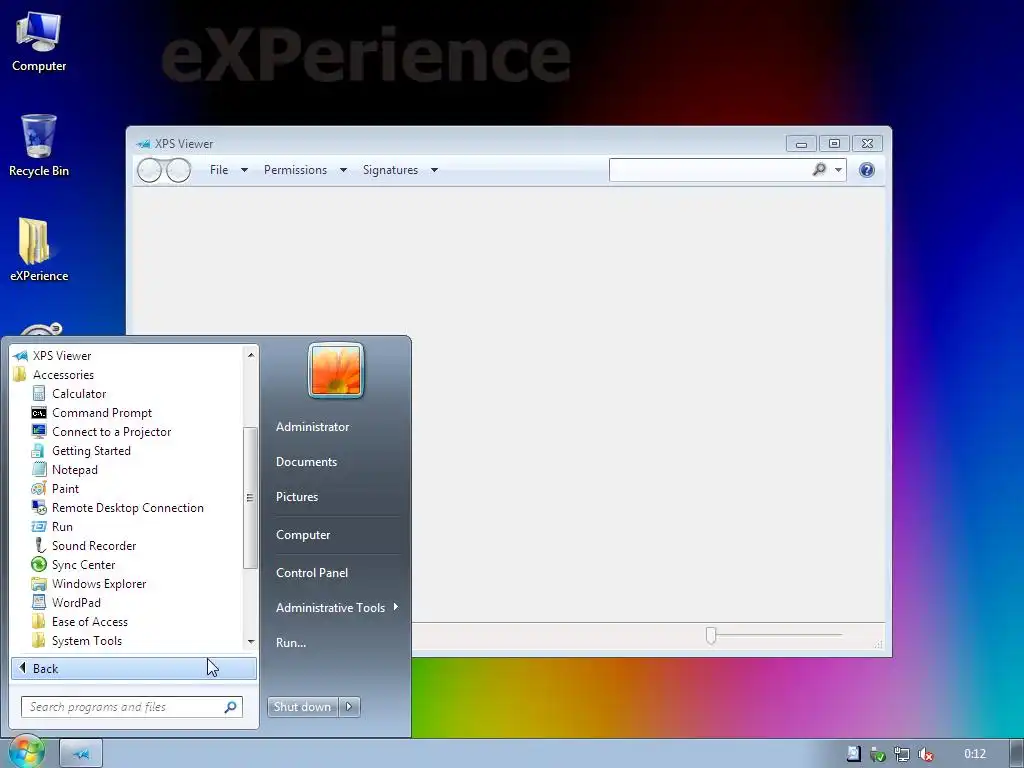This screenshot has height=768, width=1024.
Task: Minimize the XPS Viewer window
Action: (x=801, y=144)
